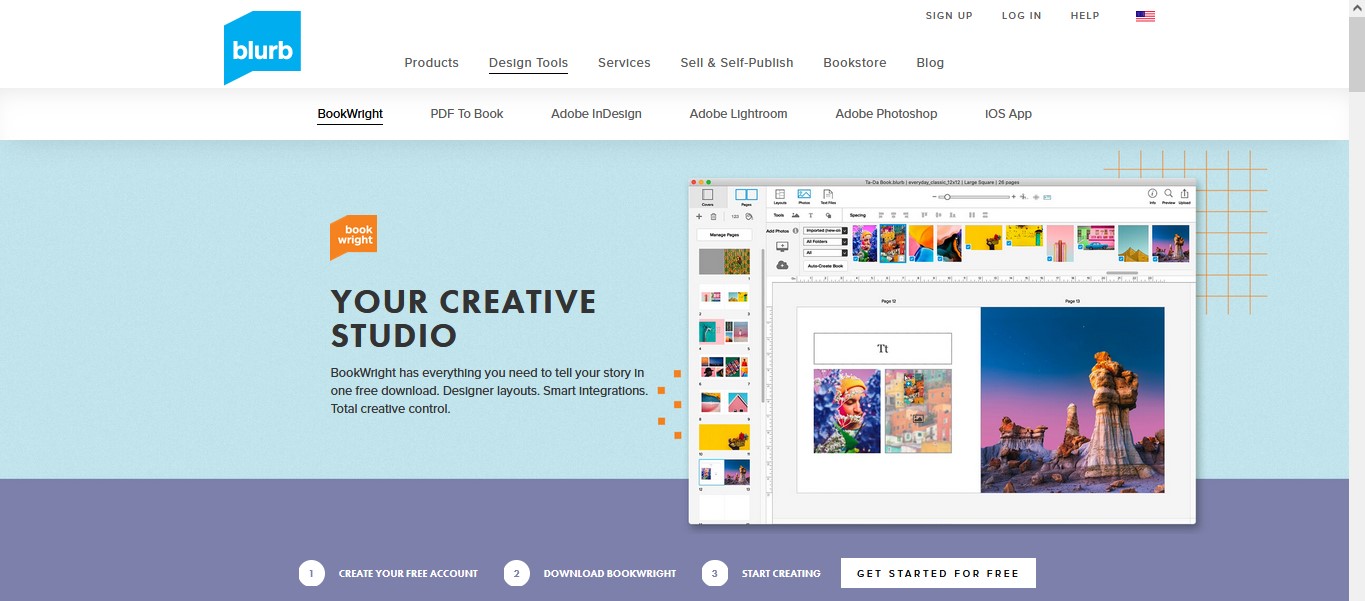Click the trash delete page icon
The image size is (1365, 601).
[713, 216]
